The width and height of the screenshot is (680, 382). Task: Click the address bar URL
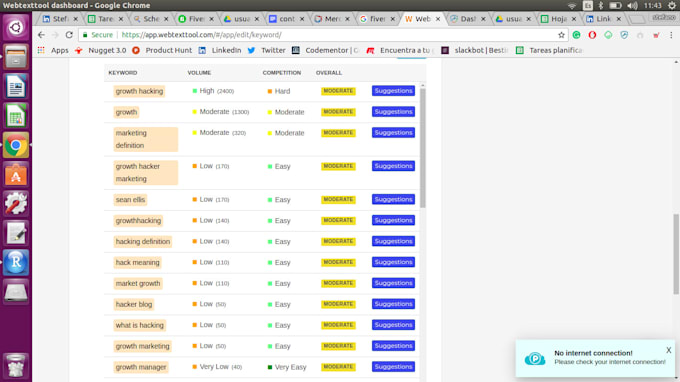[x=201, y=35]
